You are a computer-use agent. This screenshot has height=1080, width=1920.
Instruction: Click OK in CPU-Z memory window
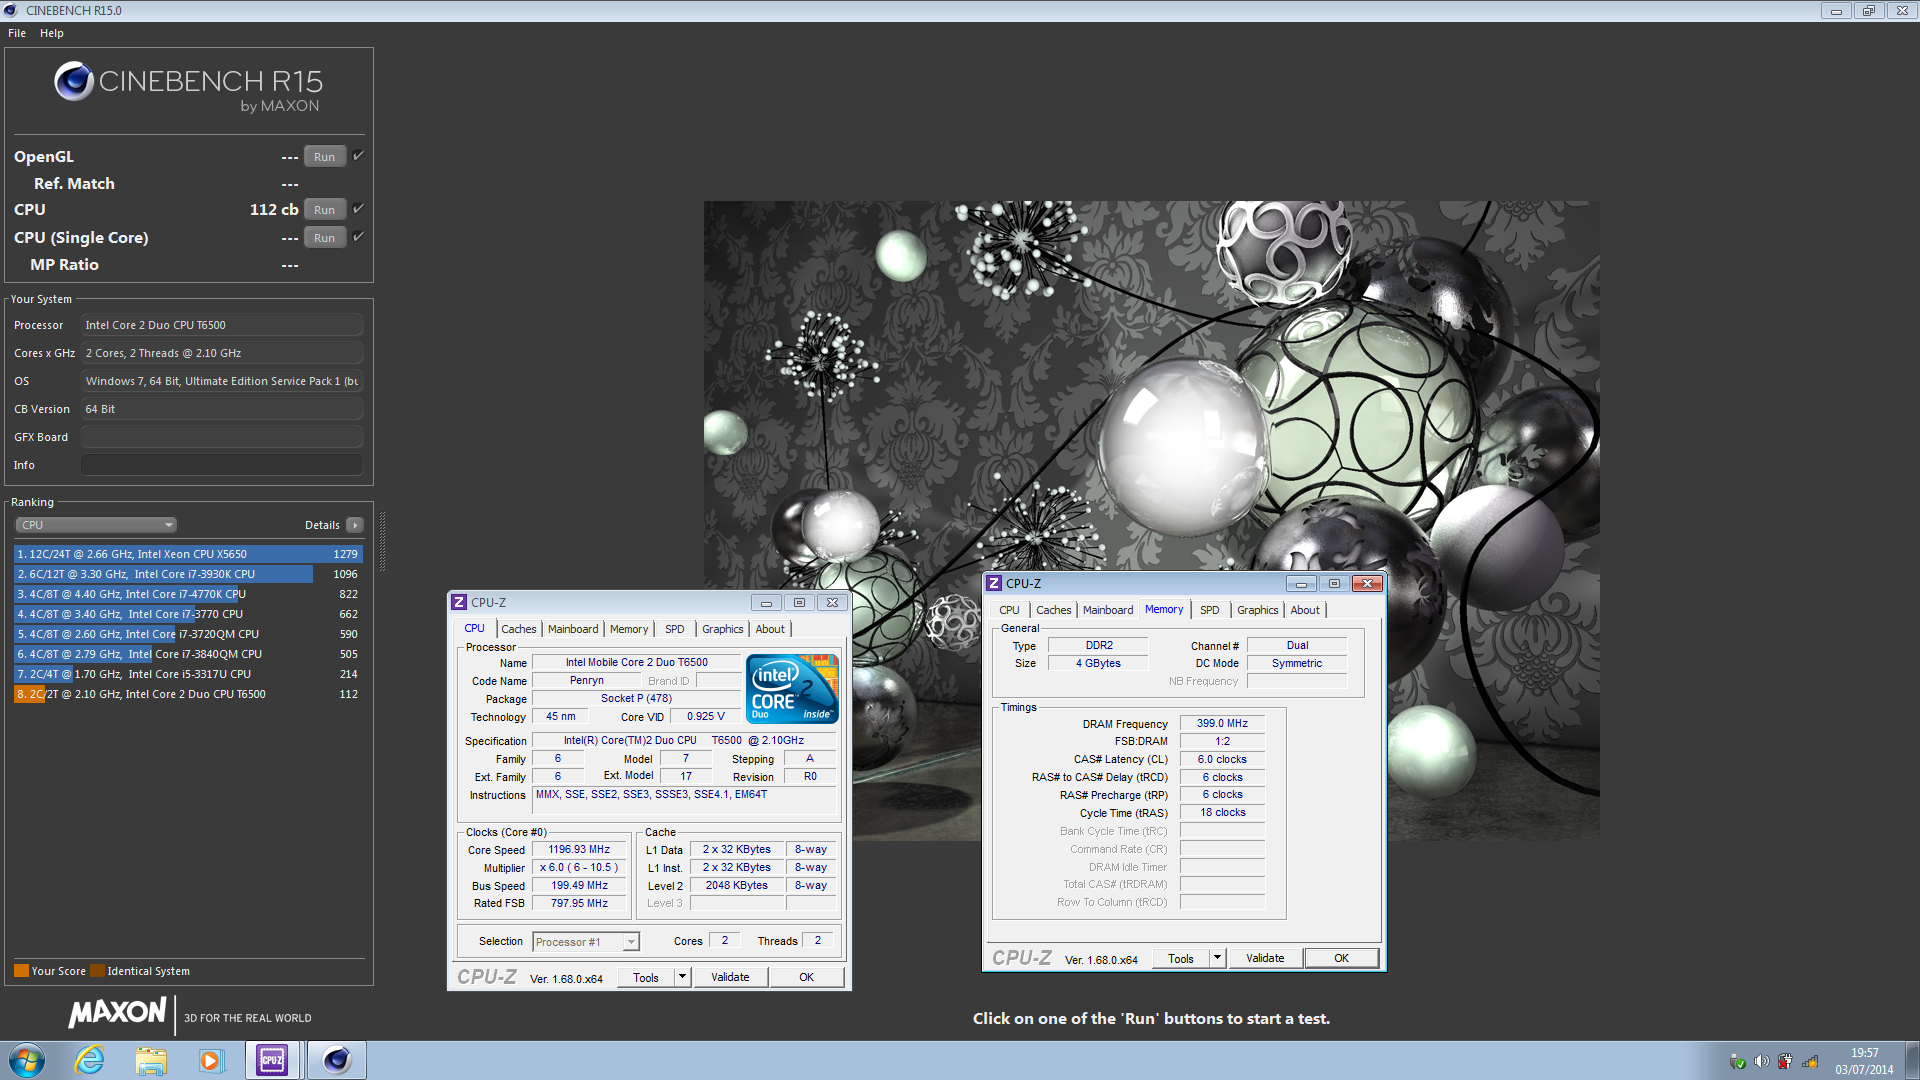pyautogui.click(x=1342, y=958)
